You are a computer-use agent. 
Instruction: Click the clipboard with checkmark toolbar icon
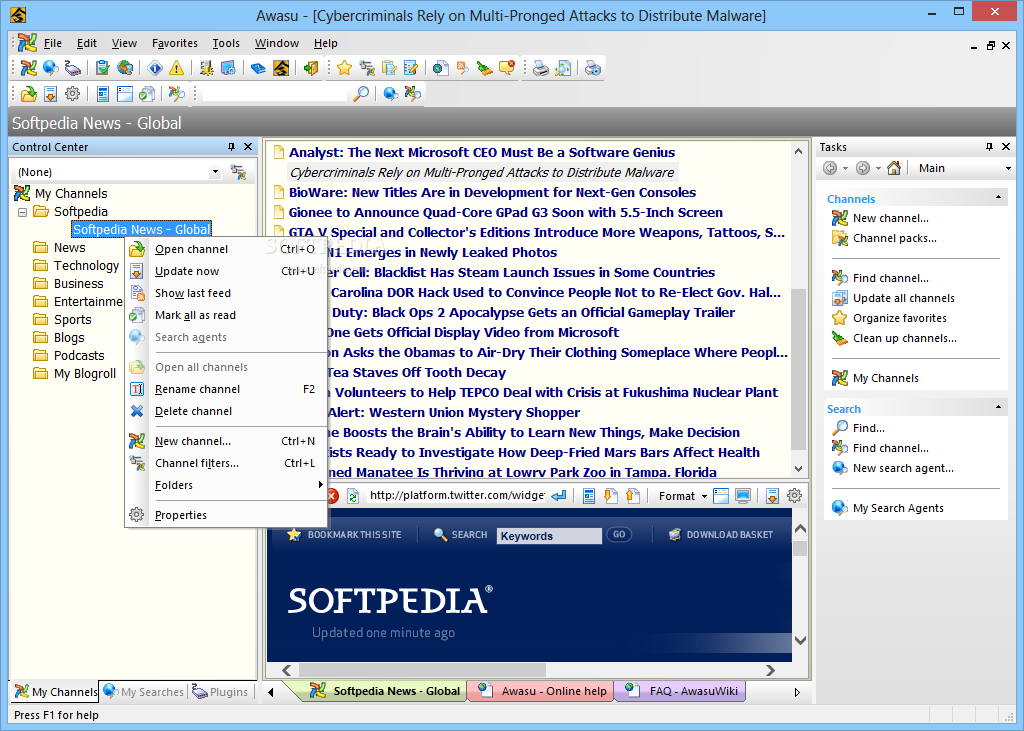[103, 68]
